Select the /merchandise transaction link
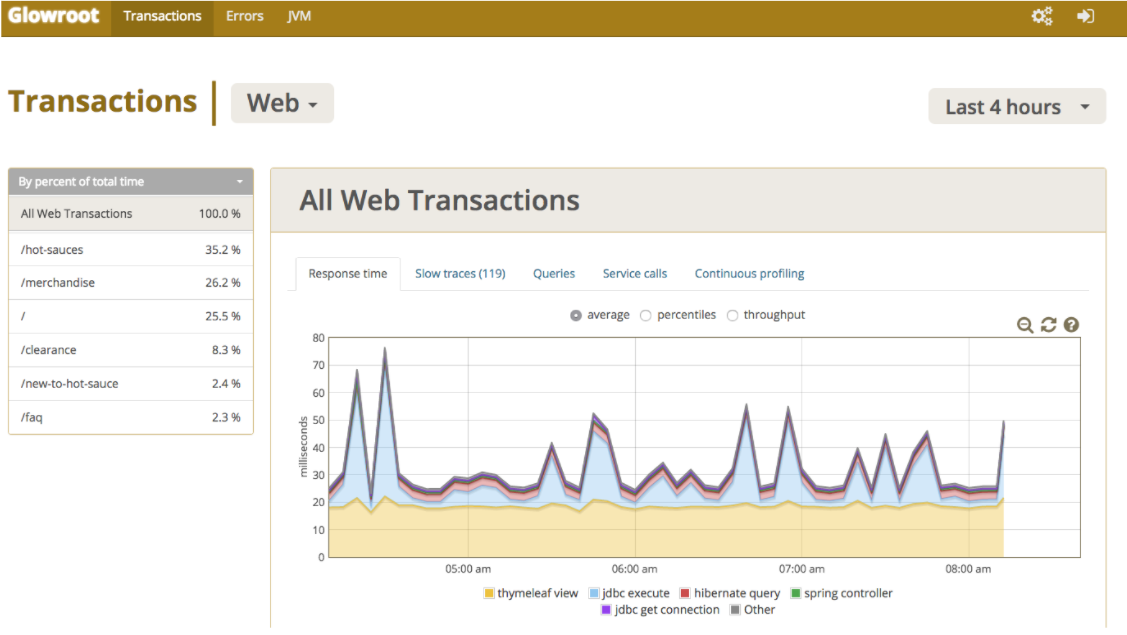Screen dimensions: 1127x635 coord(58,283)
